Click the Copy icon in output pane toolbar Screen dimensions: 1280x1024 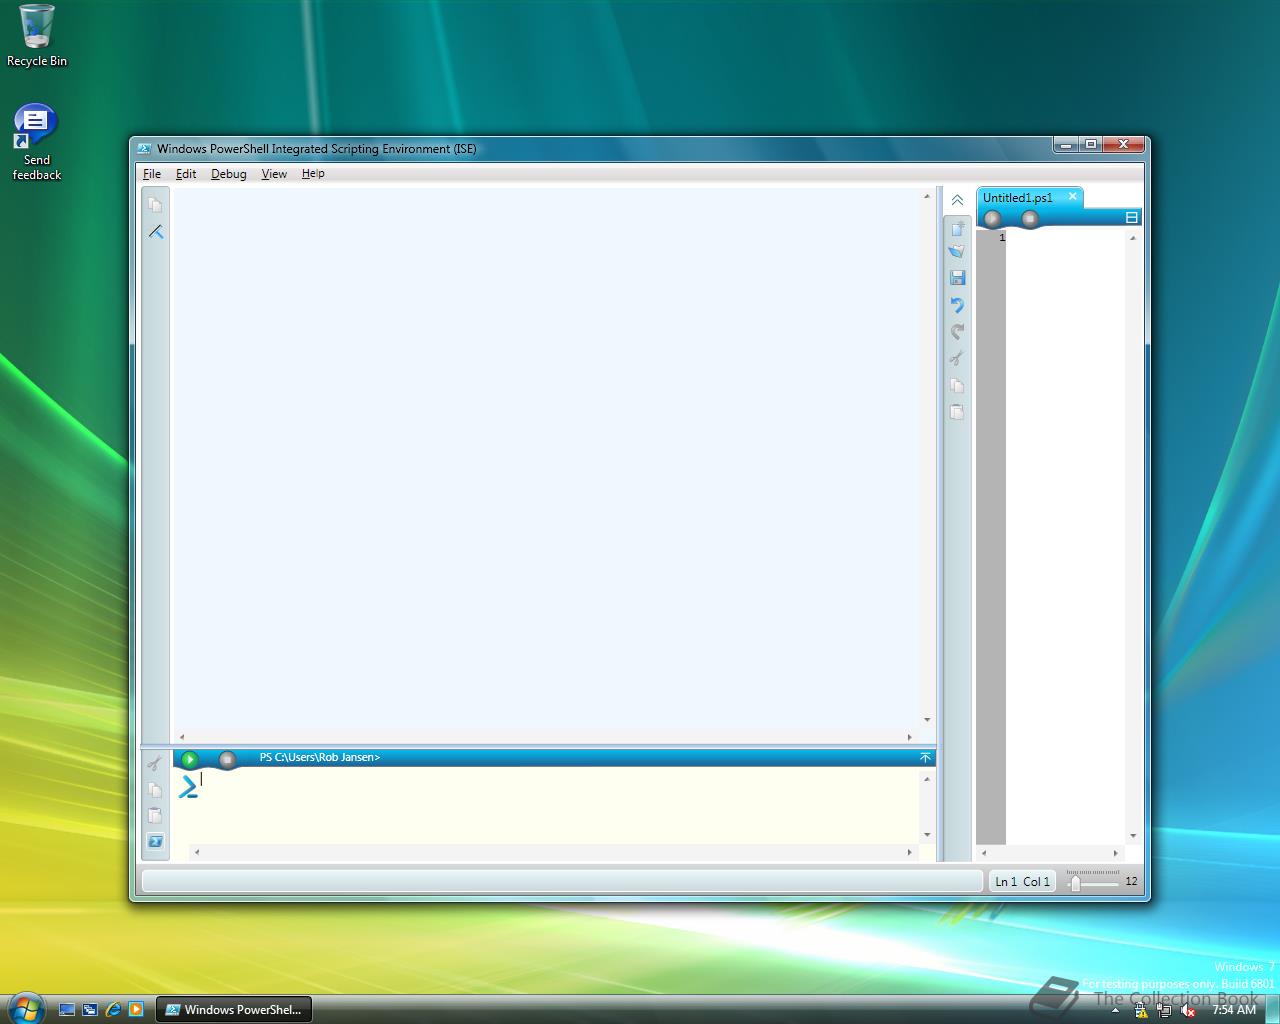point(155,205)
